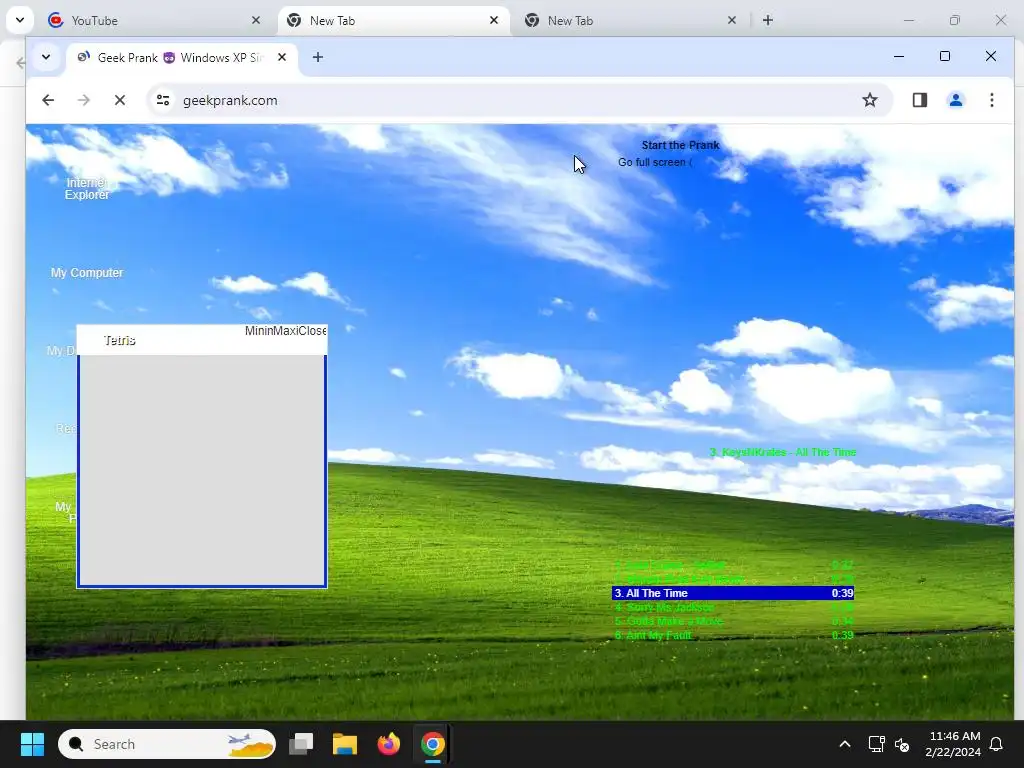Show hidden system tray icons
Viewport: 1024px width, 768px height.
click(x=844, y=744)
